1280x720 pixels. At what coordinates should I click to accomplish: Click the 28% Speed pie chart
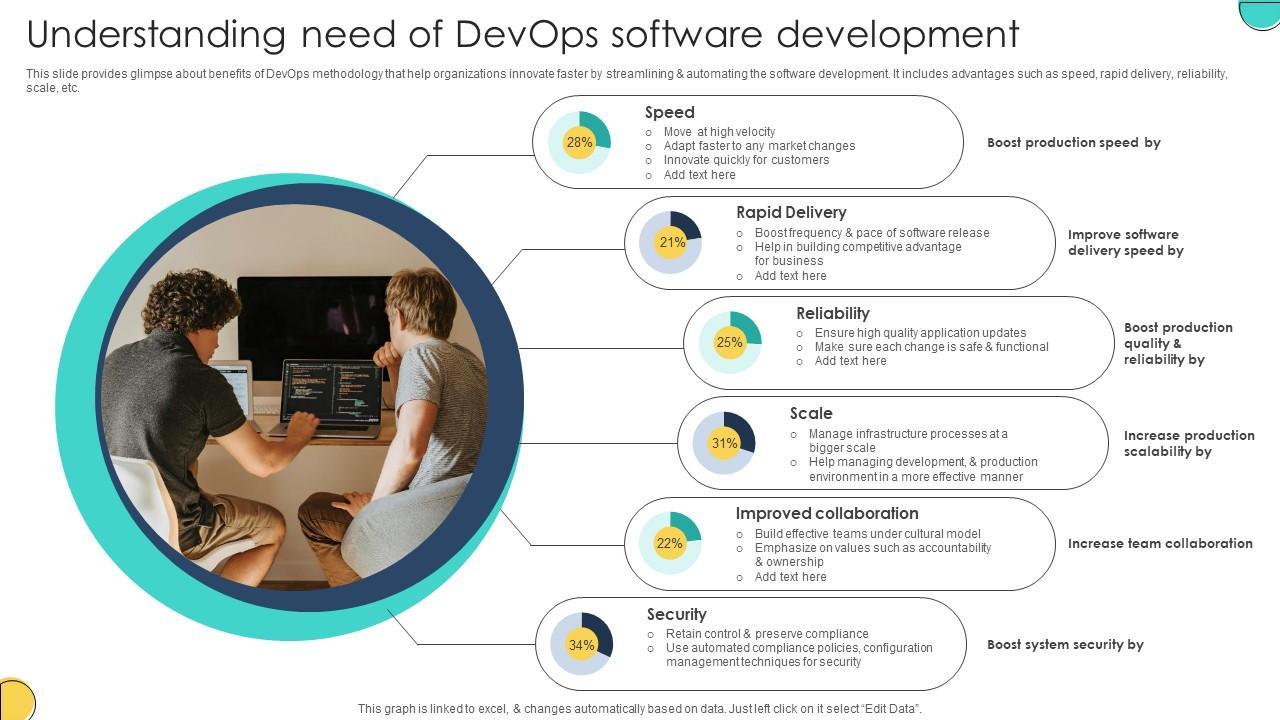pos(579,143)
